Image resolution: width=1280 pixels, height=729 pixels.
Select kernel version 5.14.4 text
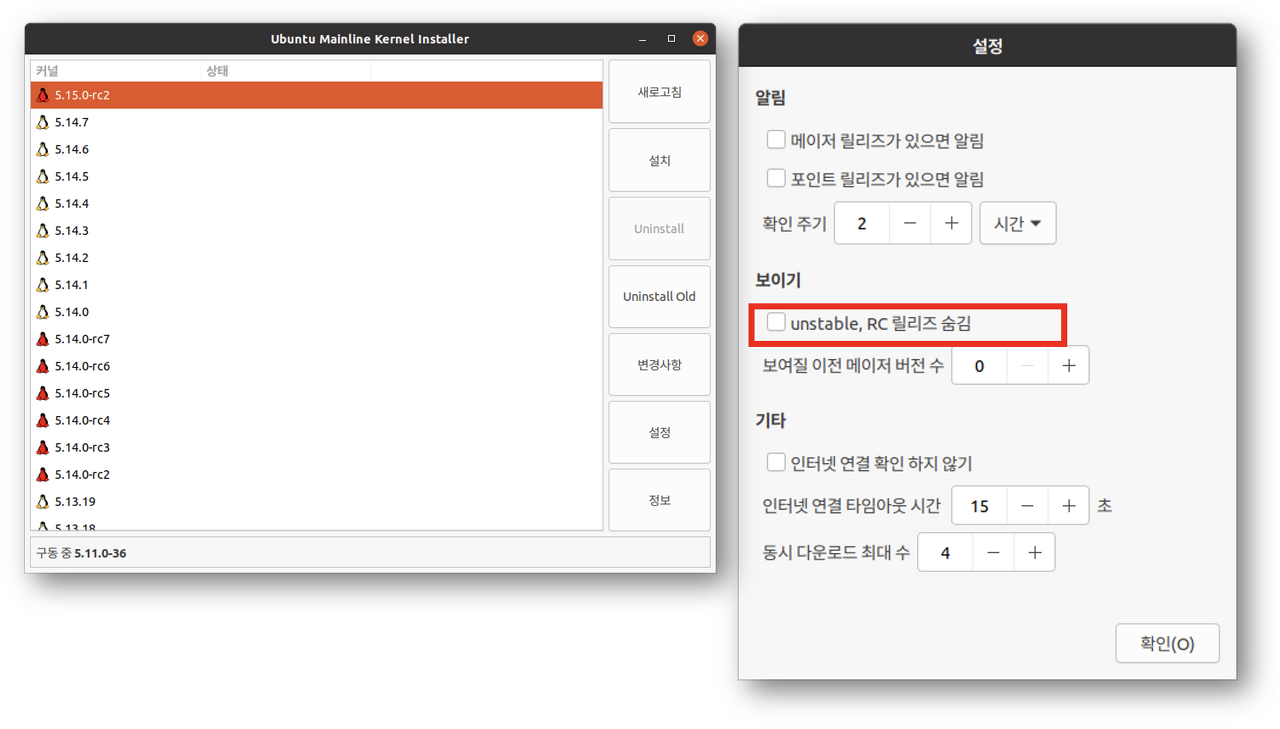pos(71,203)
